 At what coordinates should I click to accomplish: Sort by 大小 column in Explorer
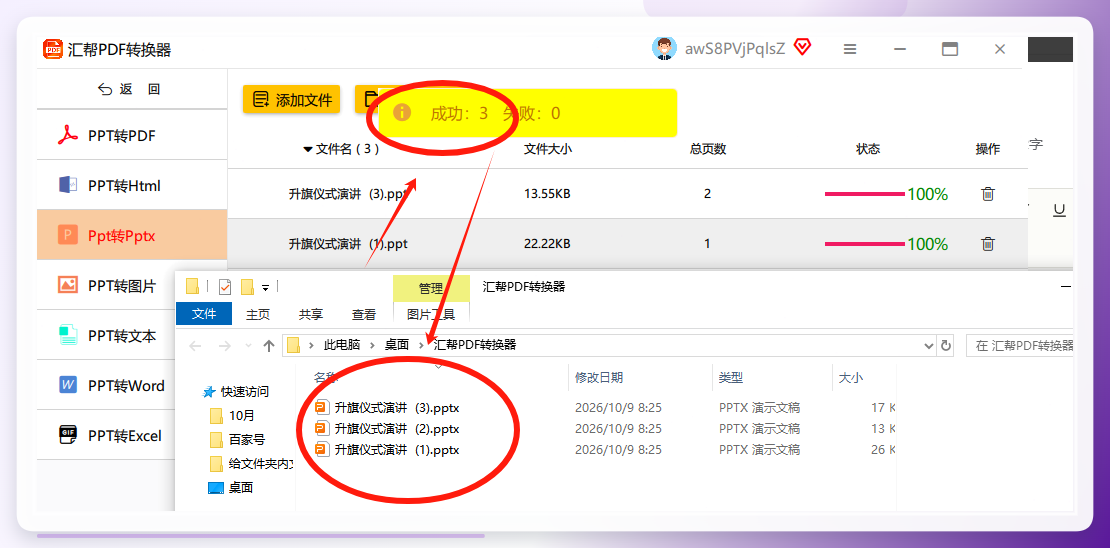click(x=850, y=377)
